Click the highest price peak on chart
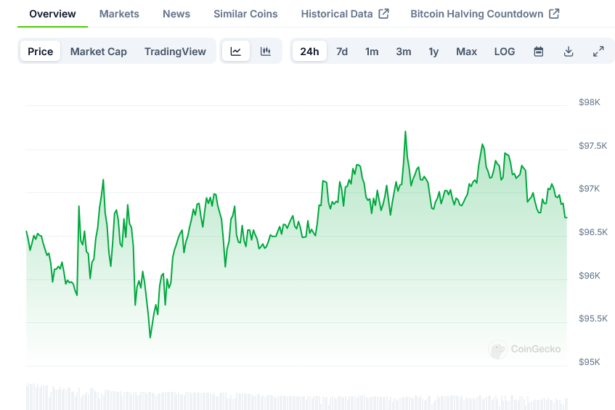615x410 pixels. click(405, 132)
